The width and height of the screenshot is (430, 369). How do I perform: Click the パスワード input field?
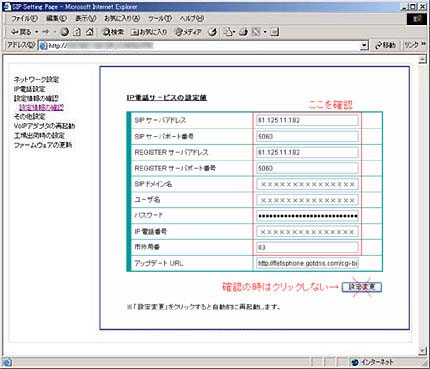pyautogui.click(x=307, y=216)
